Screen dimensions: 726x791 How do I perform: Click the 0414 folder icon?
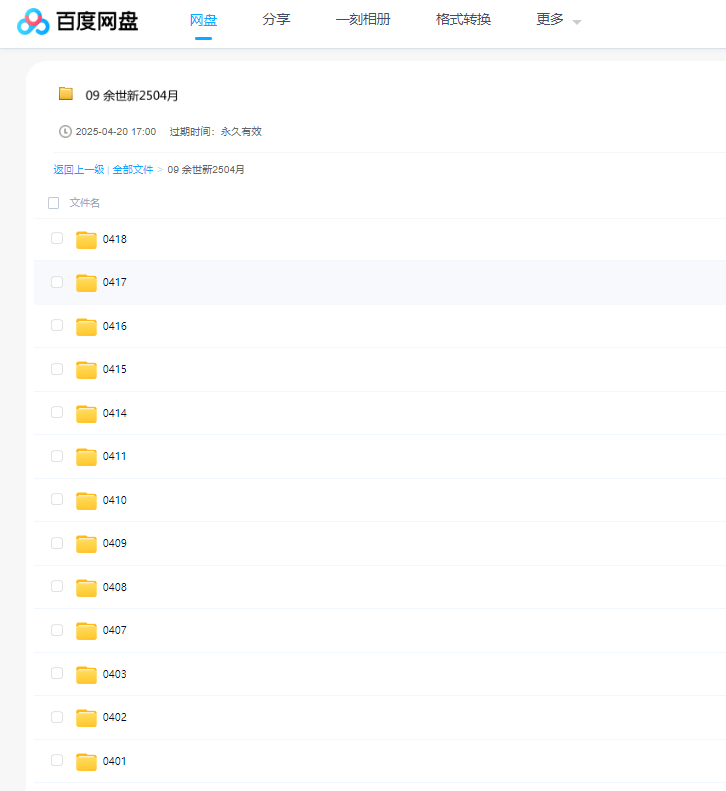[87, 413]
